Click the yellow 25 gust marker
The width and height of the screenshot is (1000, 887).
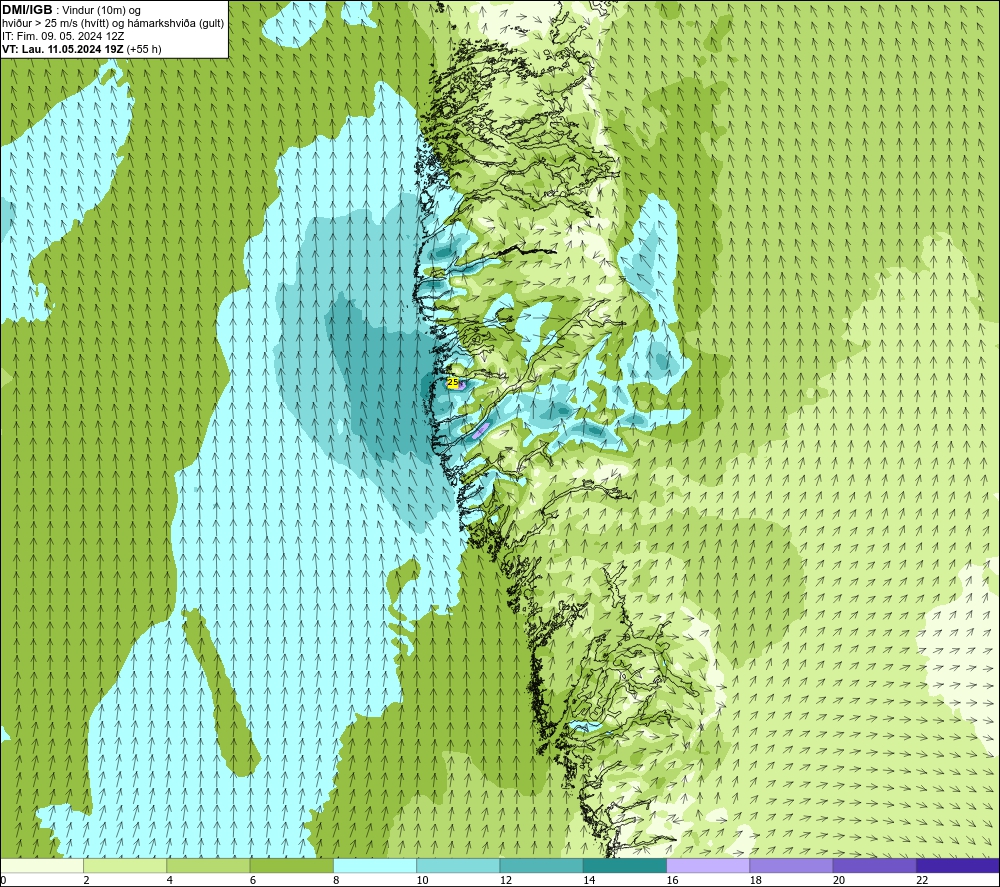453,383
